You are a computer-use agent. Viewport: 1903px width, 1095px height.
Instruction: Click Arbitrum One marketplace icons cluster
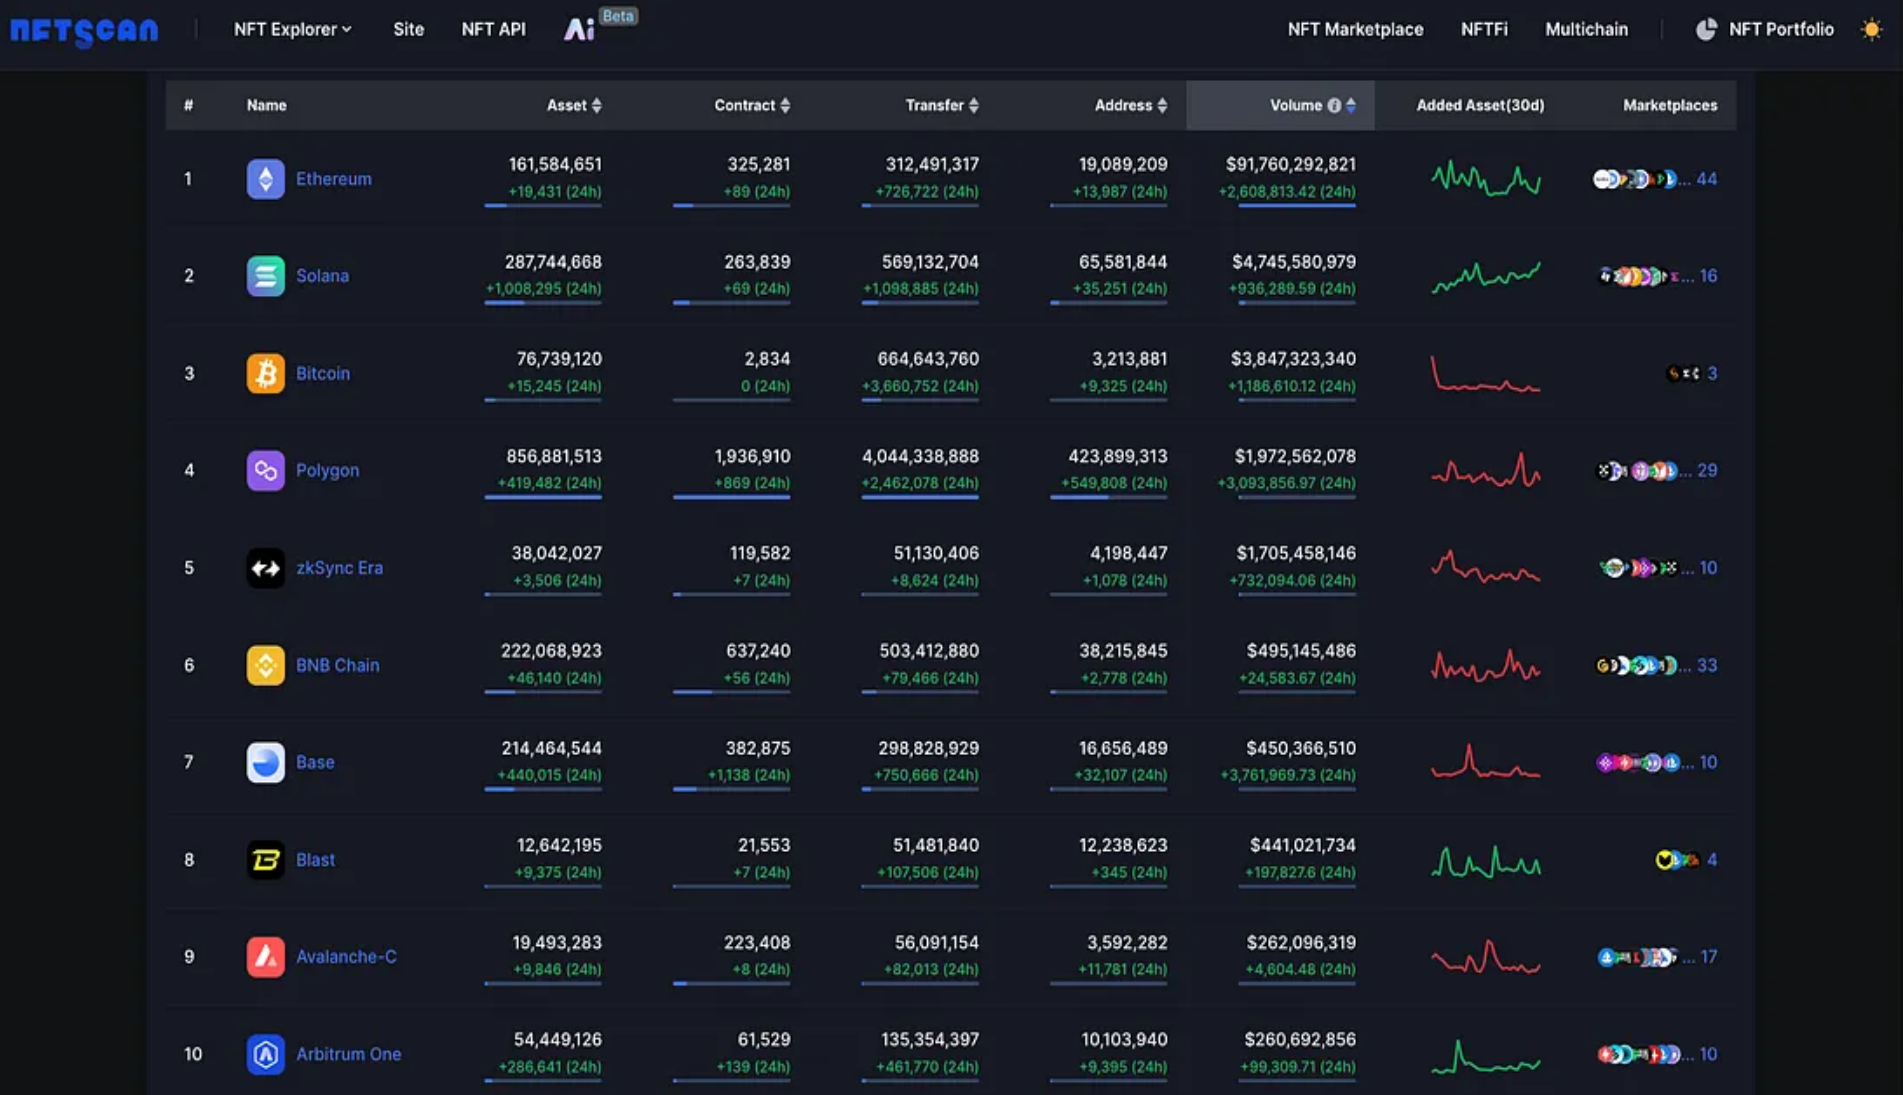(1639, 1054)
